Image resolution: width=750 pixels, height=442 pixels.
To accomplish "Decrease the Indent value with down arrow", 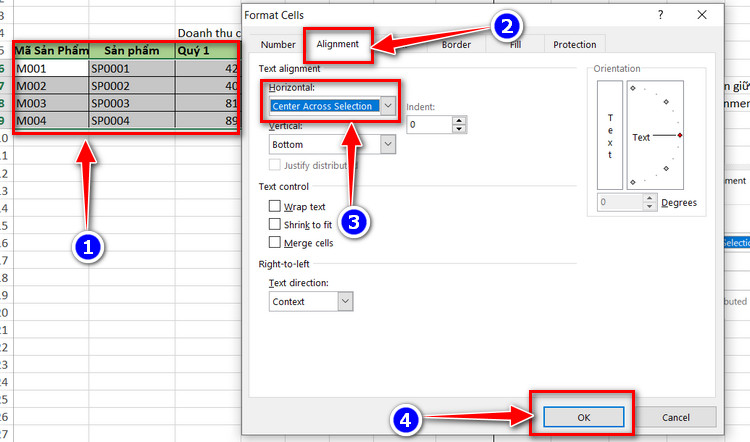I will click(459, 129).
